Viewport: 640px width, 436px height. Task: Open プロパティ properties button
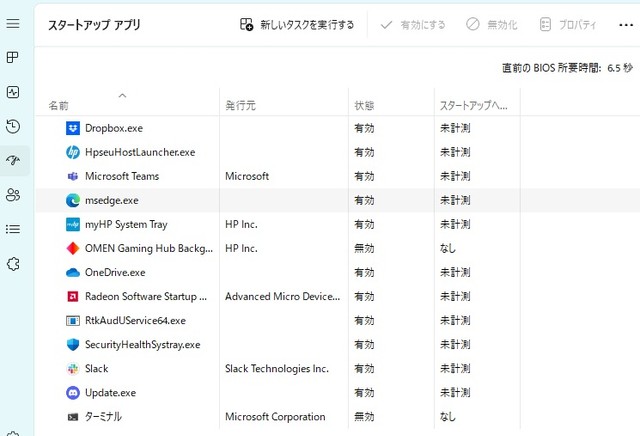tap(567, 25)
